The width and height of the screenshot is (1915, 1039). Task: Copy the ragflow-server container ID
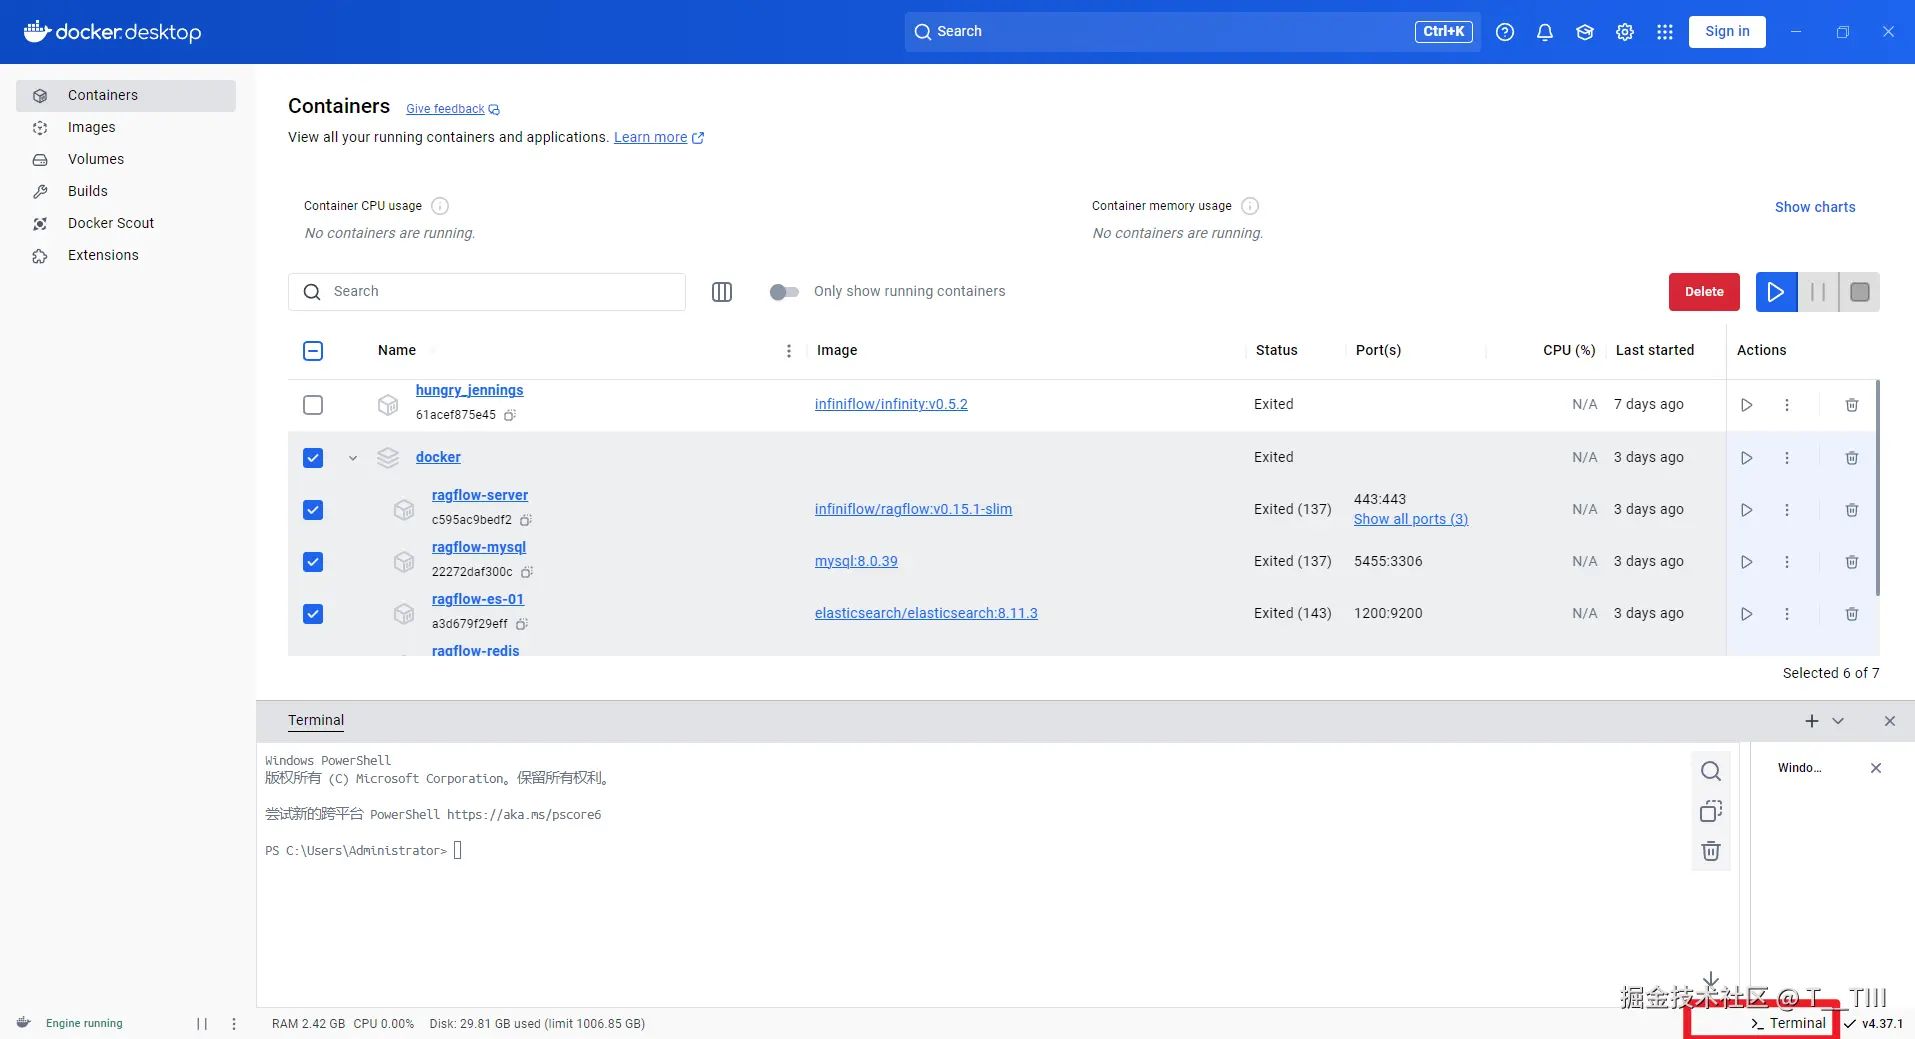pyautogui.click(x=526, y=520)
